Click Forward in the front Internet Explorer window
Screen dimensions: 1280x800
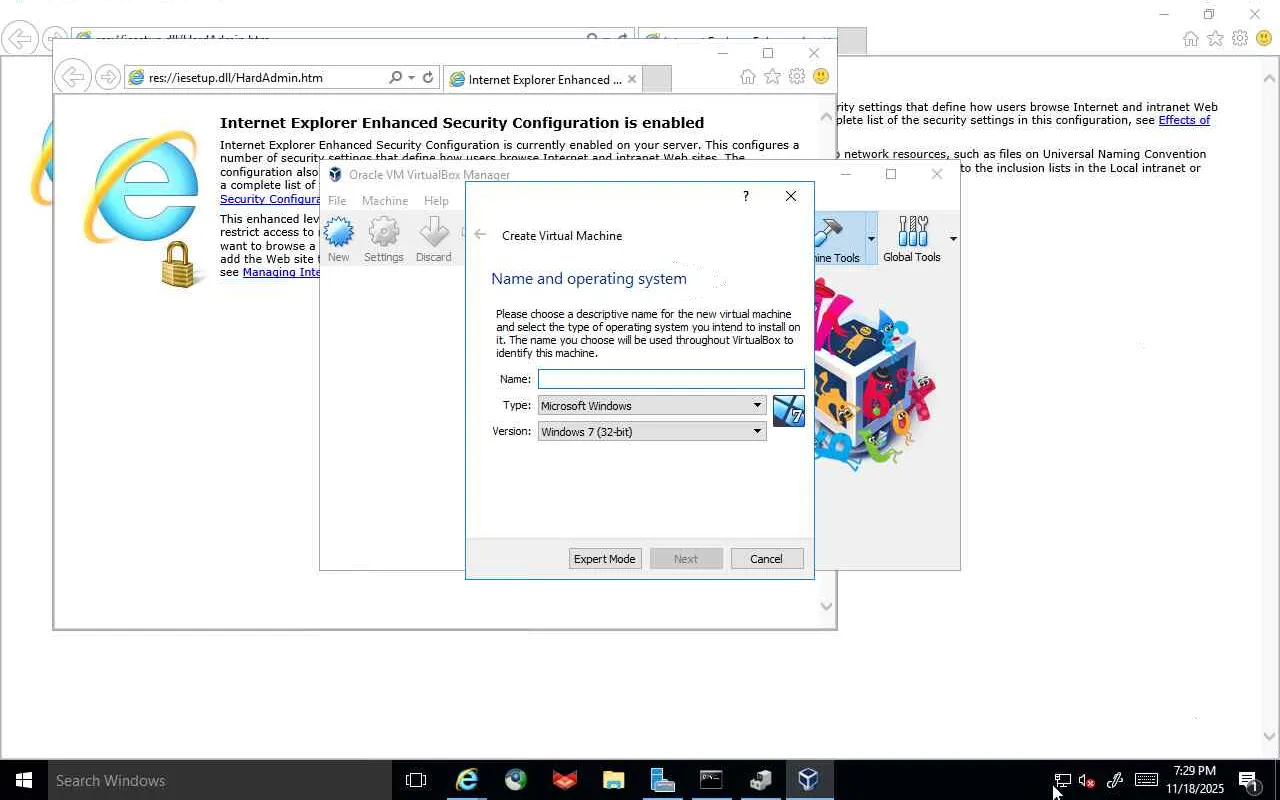coord(108,77)
